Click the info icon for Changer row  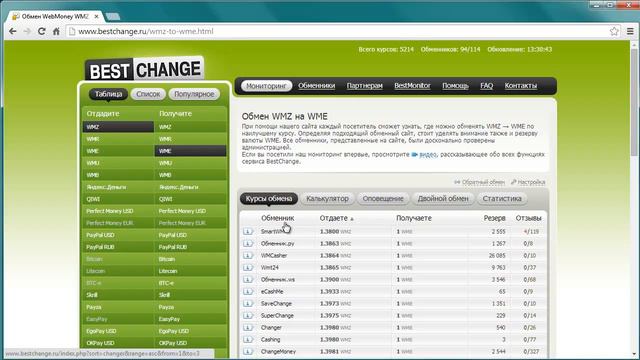point(248,327)
